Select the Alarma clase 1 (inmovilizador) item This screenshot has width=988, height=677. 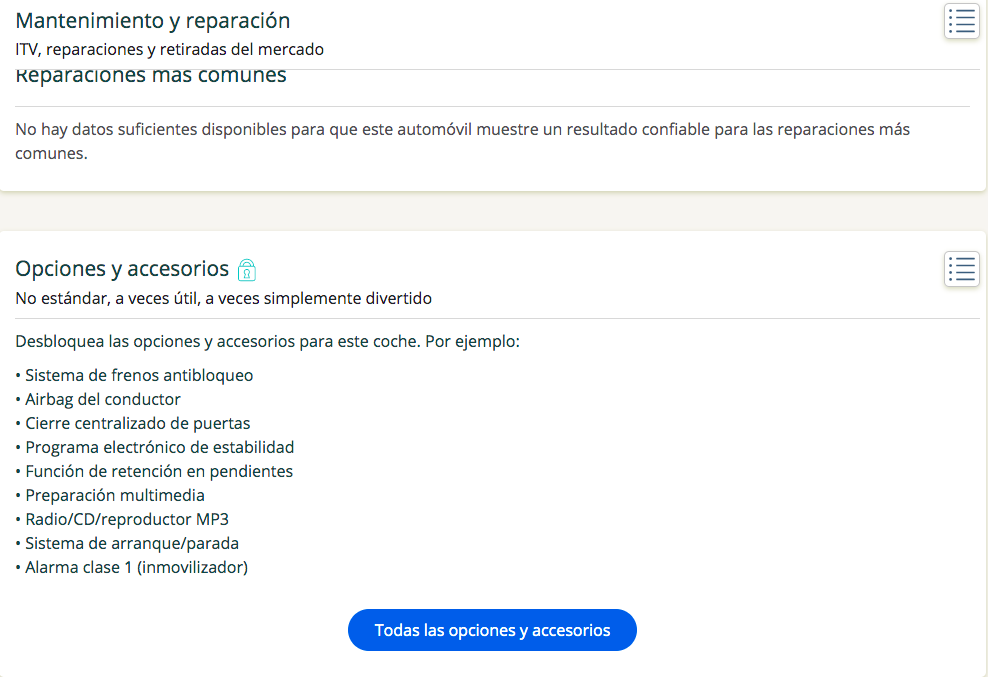(x=132, y=567)
